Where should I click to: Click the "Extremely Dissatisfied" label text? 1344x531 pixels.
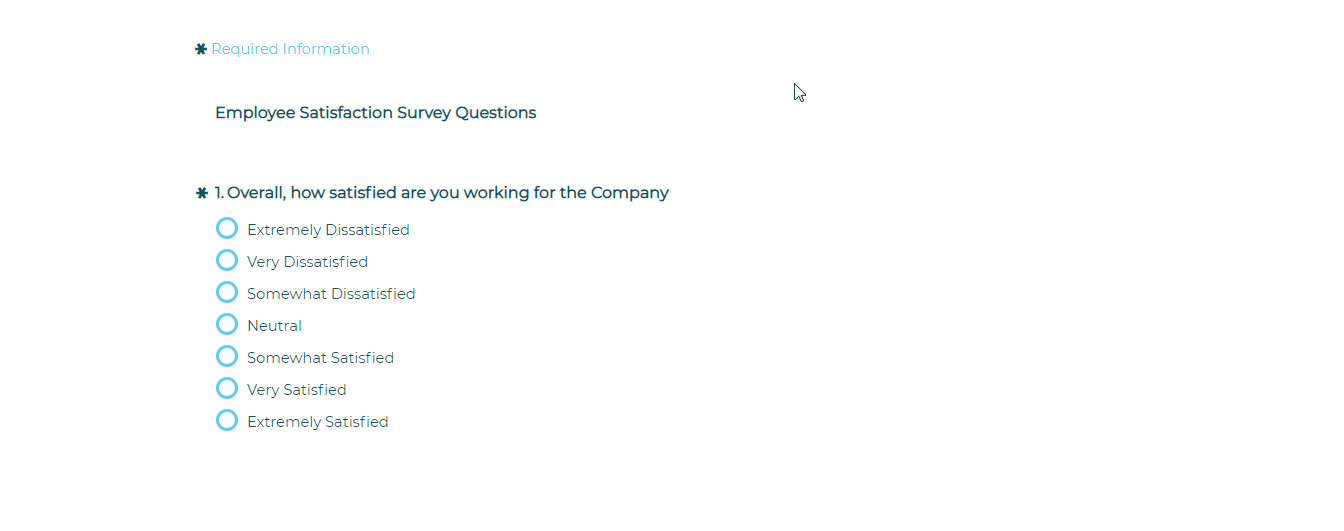click(328, 230)
